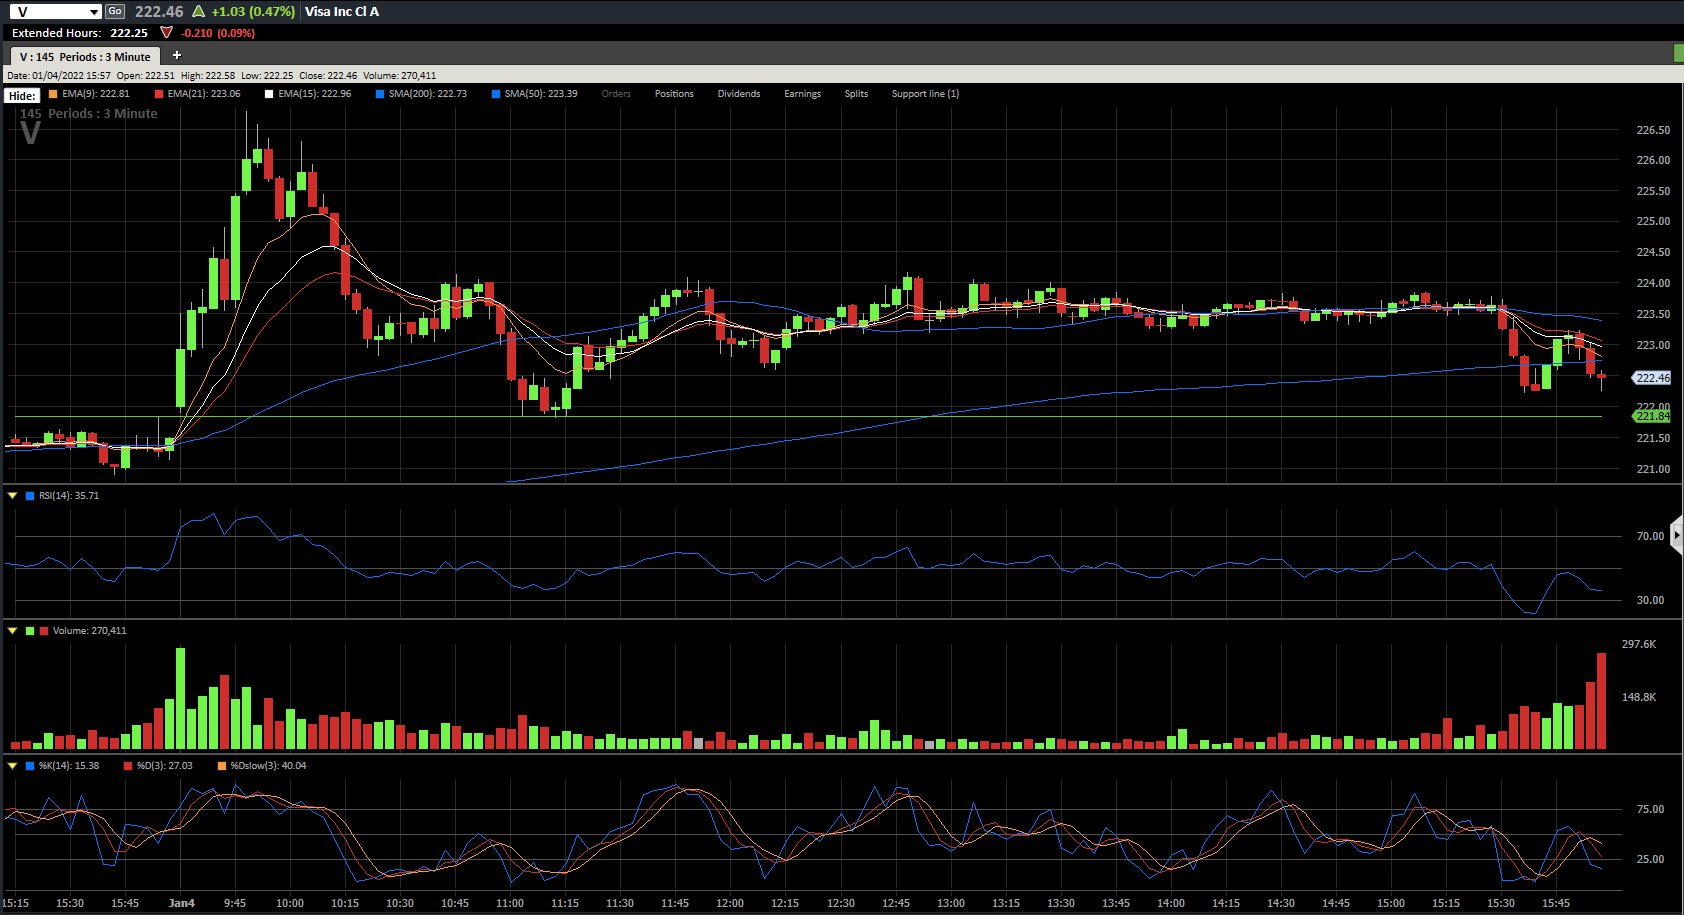The height and width of the screenshot is (915, 1684).
Task: Toggle EMA(9) orange indicator swatch
Action: [x=53, y=94]
